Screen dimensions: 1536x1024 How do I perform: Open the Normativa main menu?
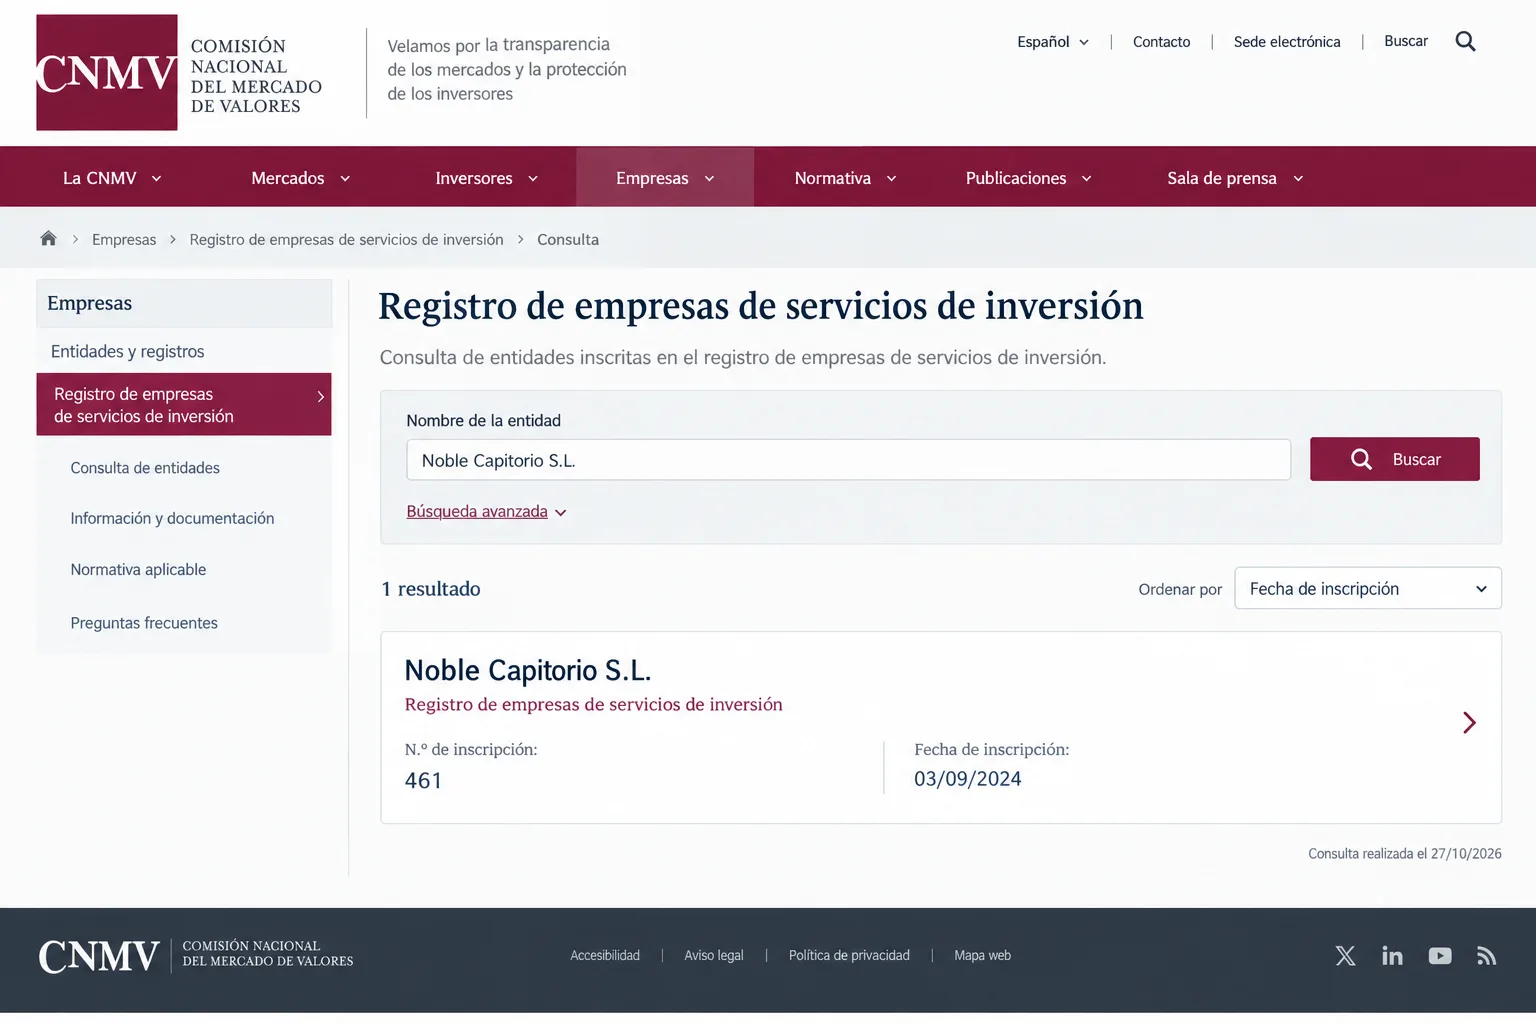point(845,178)
